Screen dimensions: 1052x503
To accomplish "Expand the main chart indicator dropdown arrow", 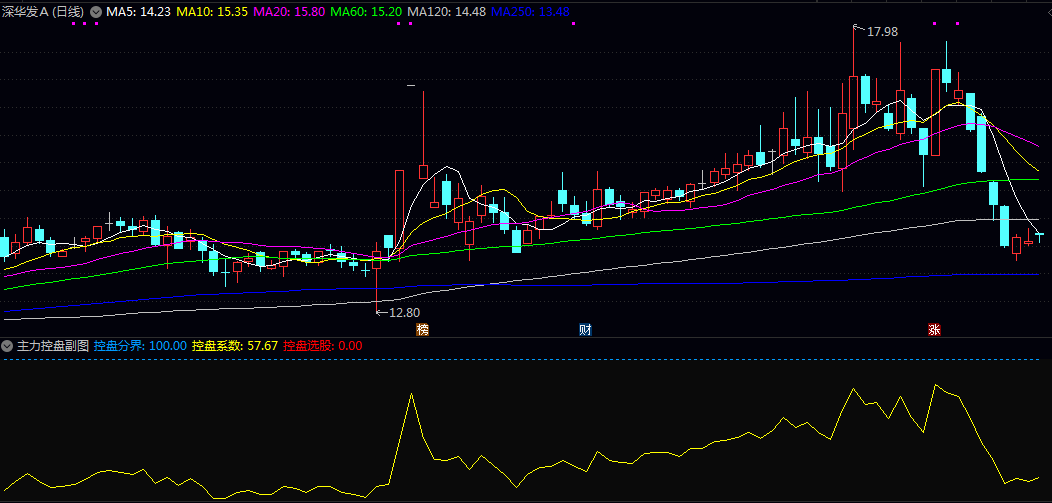I will click(x=96, y=11).
